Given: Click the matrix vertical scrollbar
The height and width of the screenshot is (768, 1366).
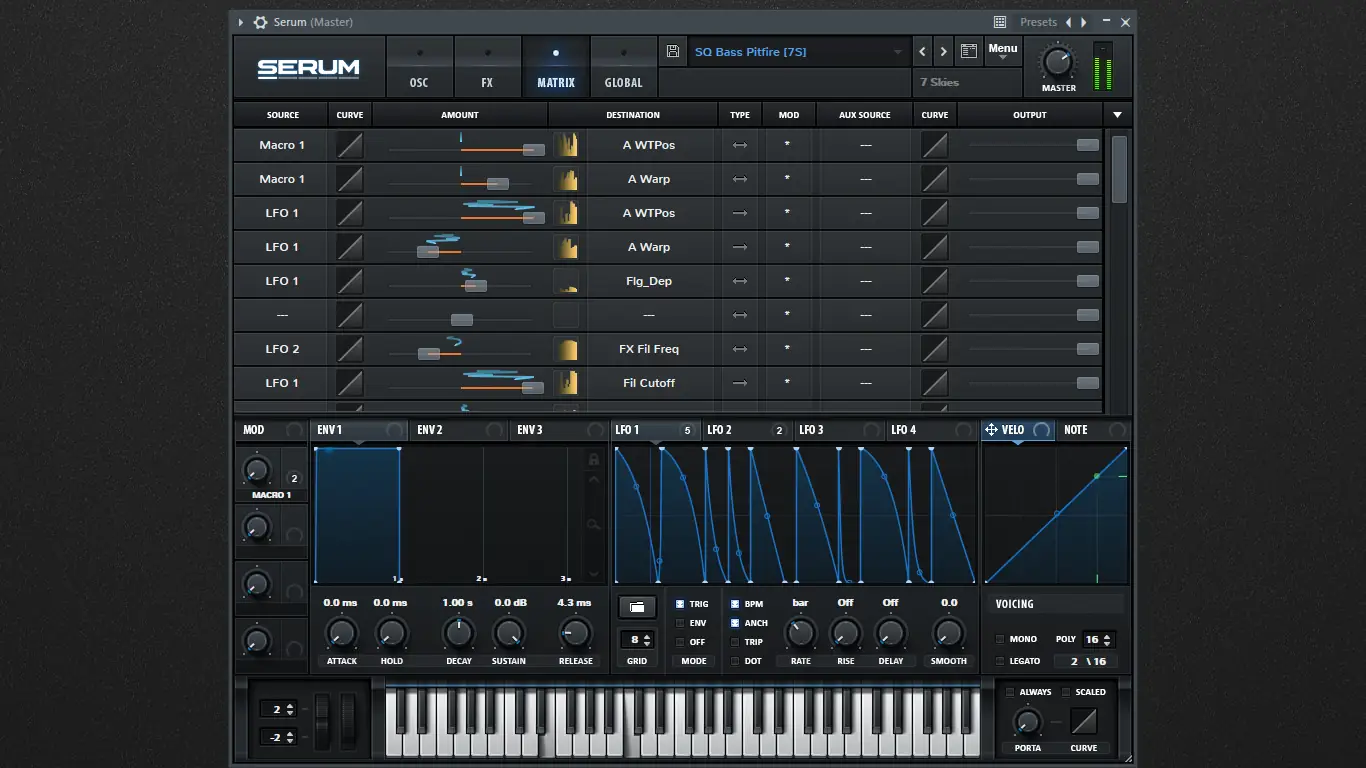Looking at the screenshot, I should coord(1119,169).
